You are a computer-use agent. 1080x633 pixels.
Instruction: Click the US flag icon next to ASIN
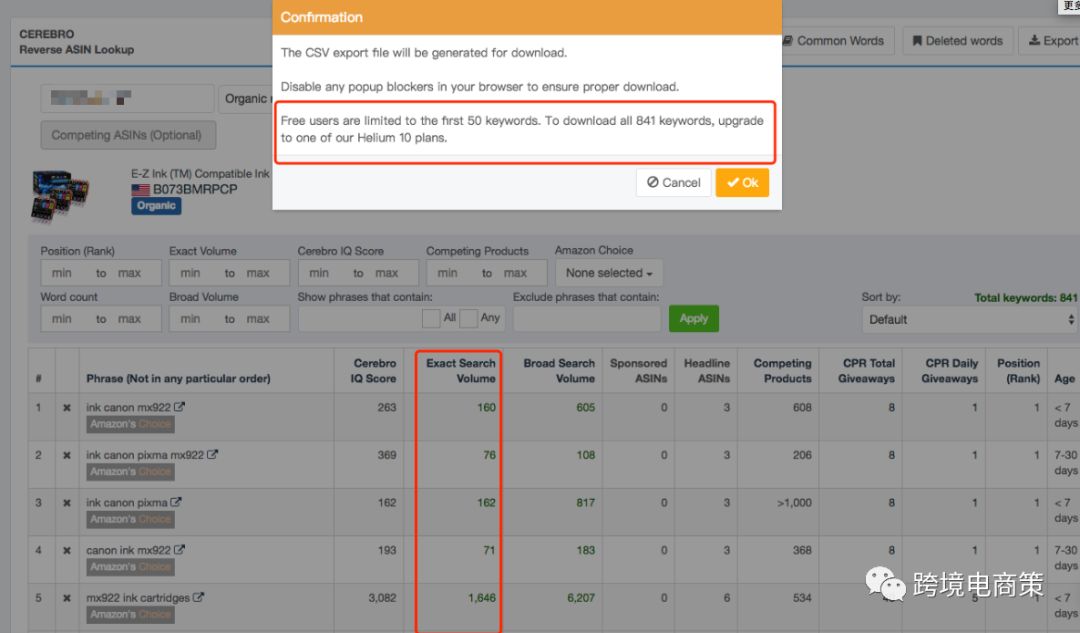tap(141, 189)
